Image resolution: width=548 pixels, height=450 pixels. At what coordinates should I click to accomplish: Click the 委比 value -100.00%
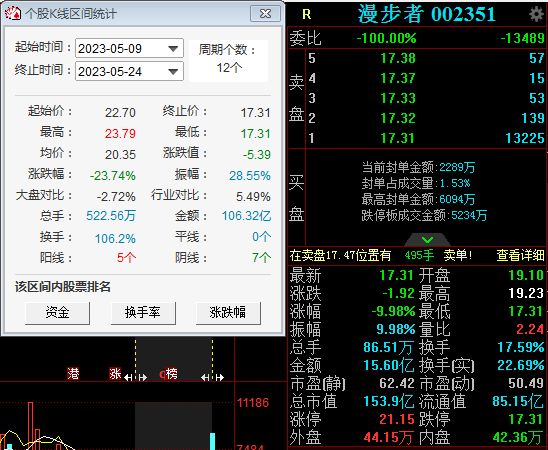386,38
